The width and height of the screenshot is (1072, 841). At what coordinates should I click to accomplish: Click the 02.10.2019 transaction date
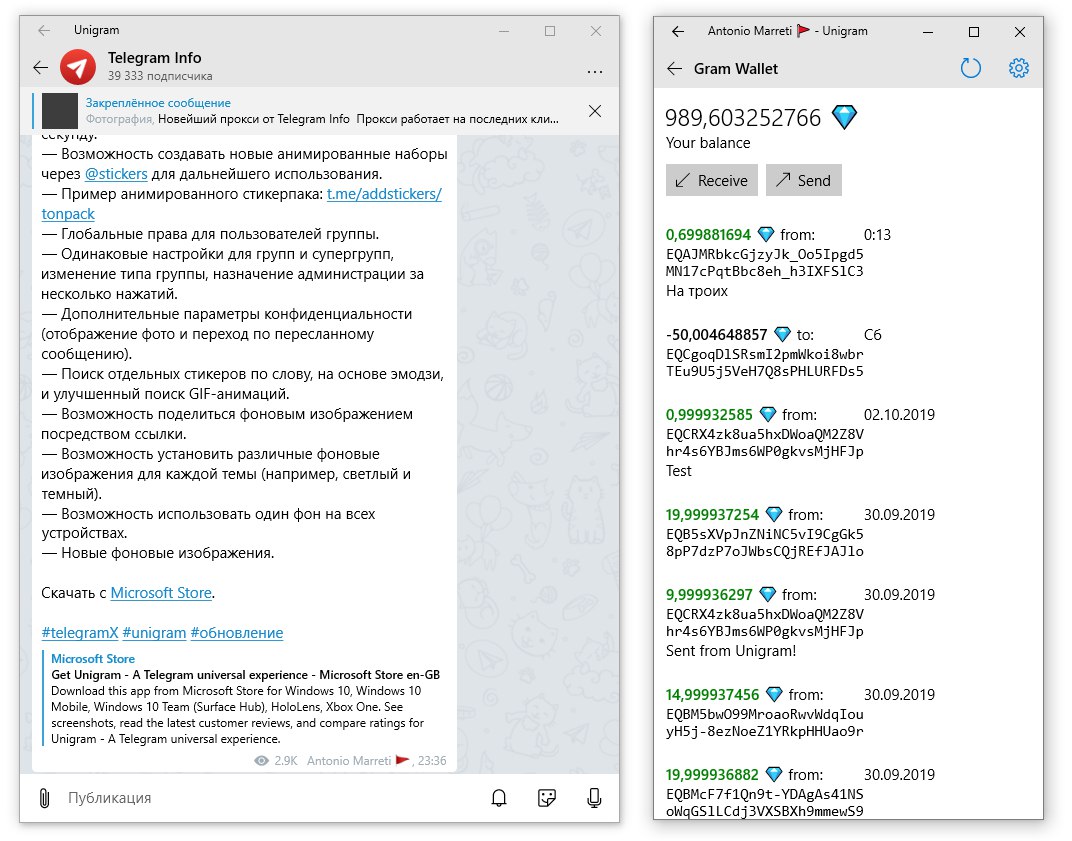pos(899,414)
